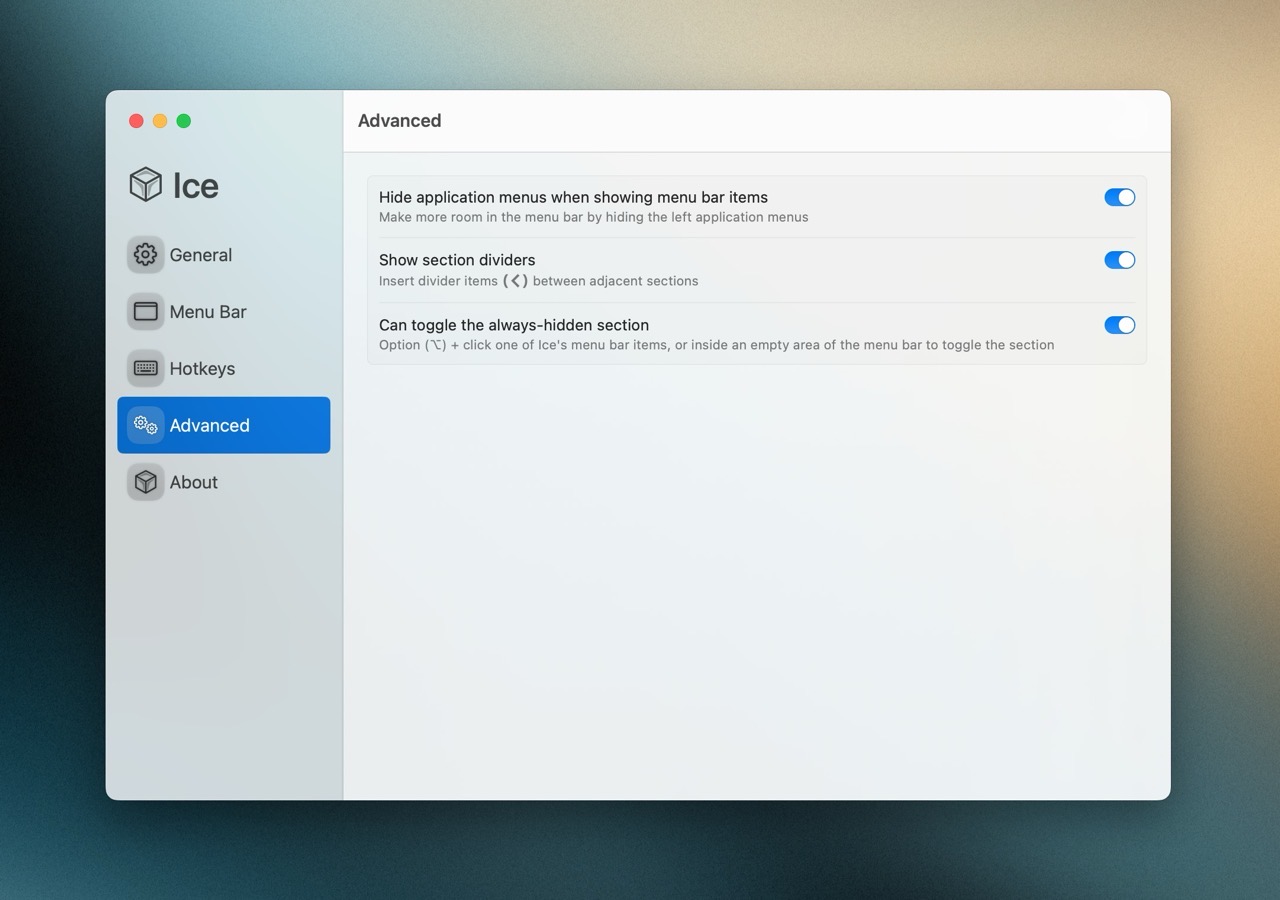This screenshot has height=900, width=1280.
Task: Click 'Can toggle the always-hidden section' label
Action: point(514,325)
